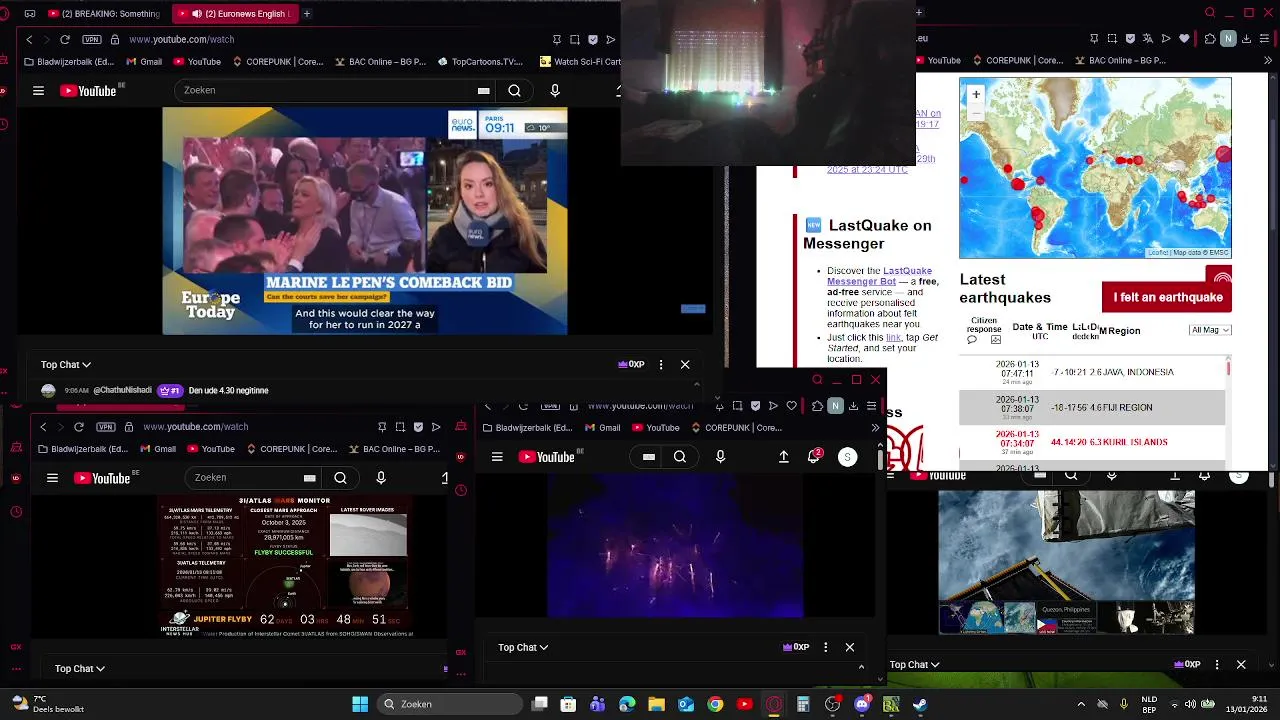1280x720 pixels.
Task: Open the All Mag magnitude filter dropdown
Action: (1210, 330)
